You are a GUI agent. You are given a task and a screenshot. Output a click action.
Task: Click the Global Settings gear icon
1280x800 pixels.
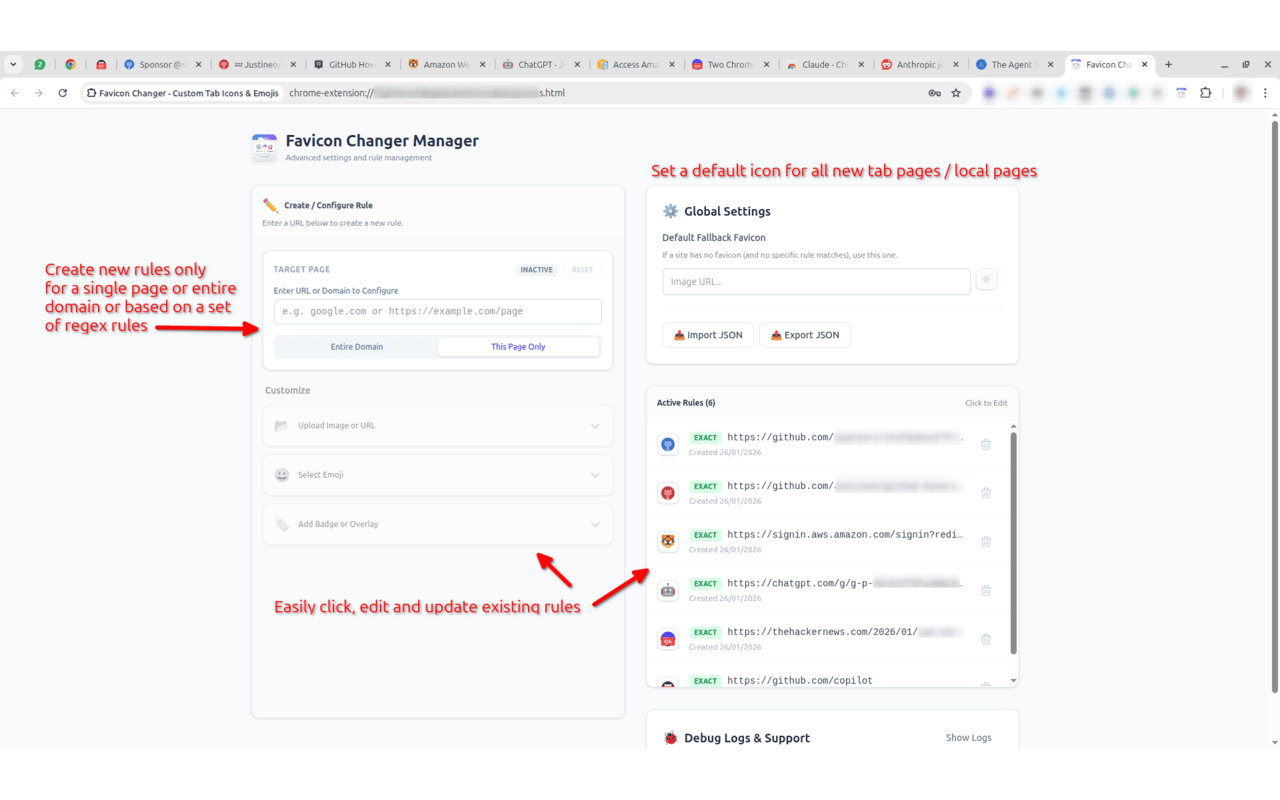pos(671,211)
